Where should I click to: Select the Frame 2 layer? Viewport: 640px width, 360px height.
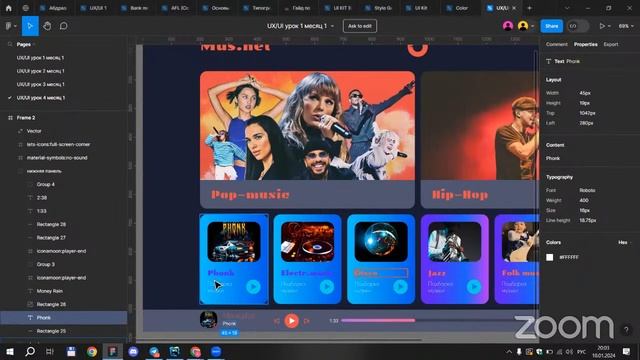coord(26,118)
